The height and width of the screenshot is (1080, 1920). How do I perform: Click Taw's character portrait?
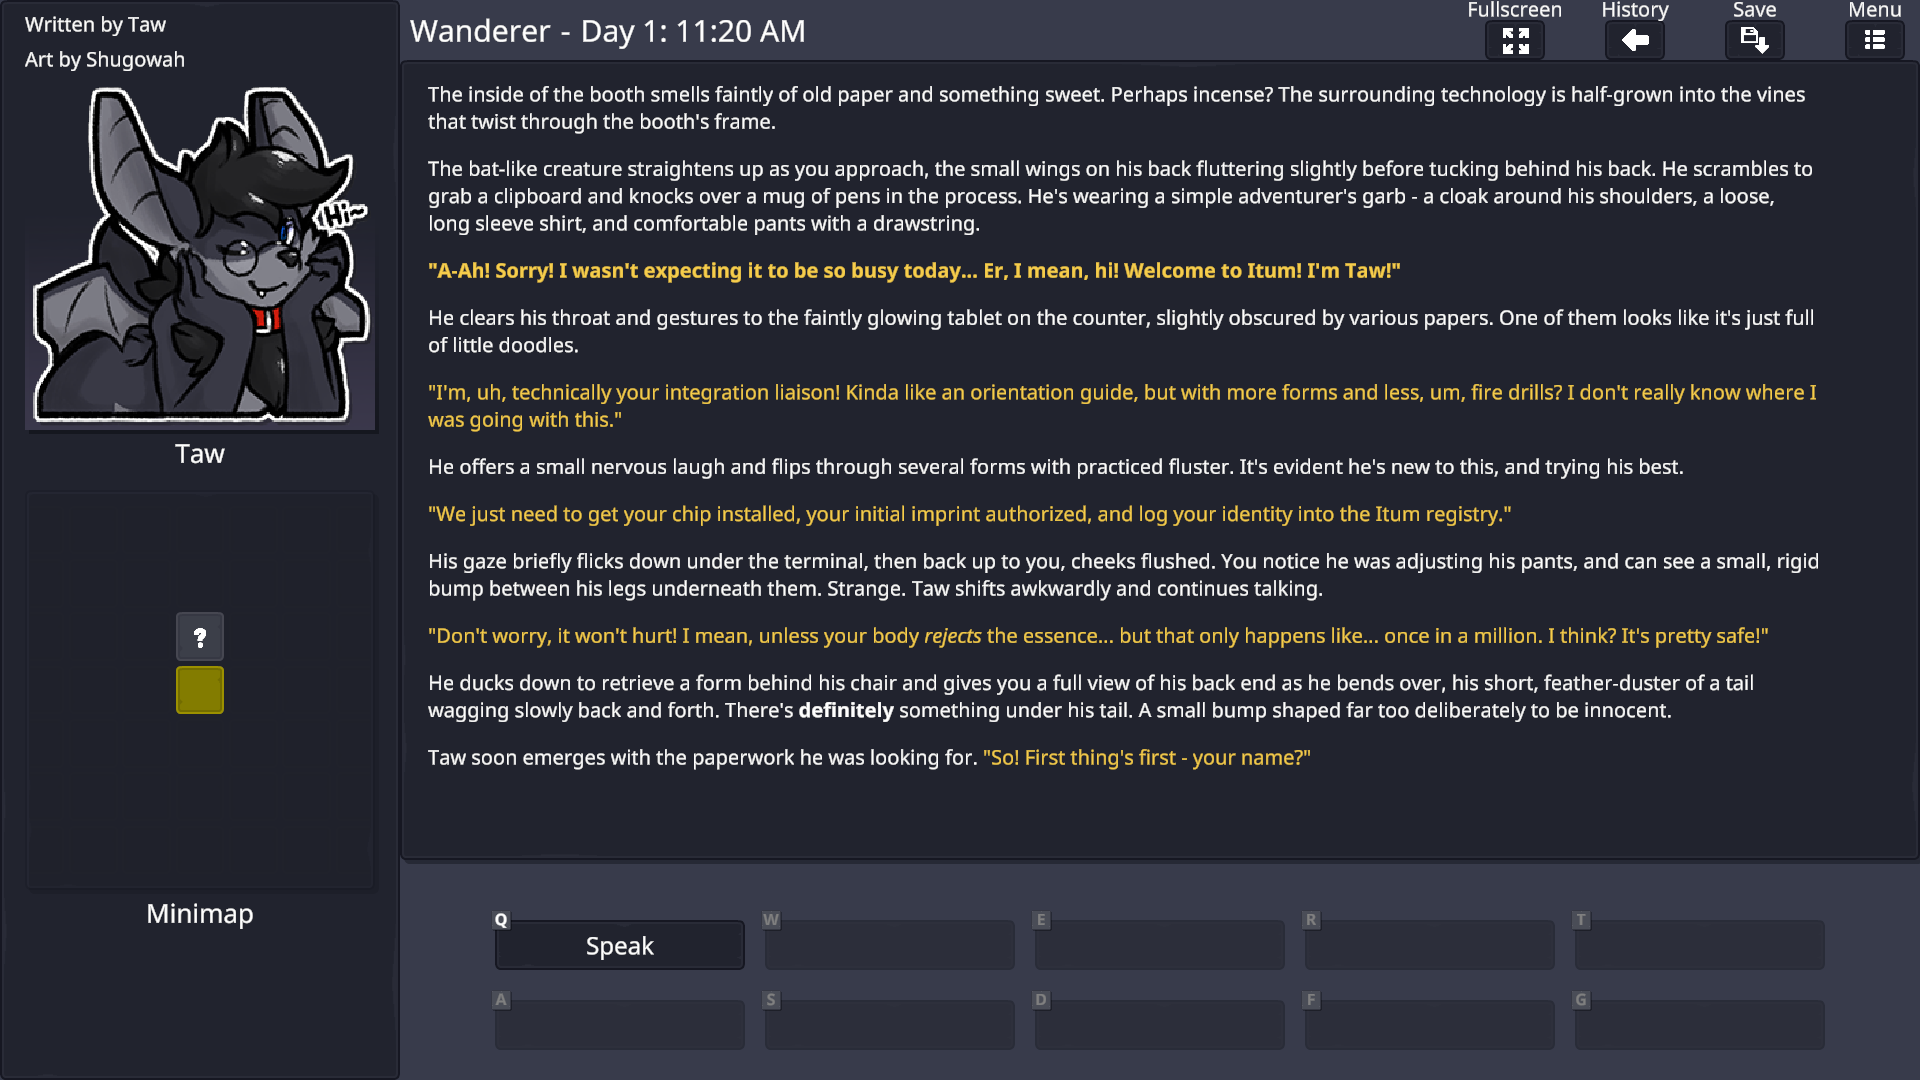tap(200, 255)
